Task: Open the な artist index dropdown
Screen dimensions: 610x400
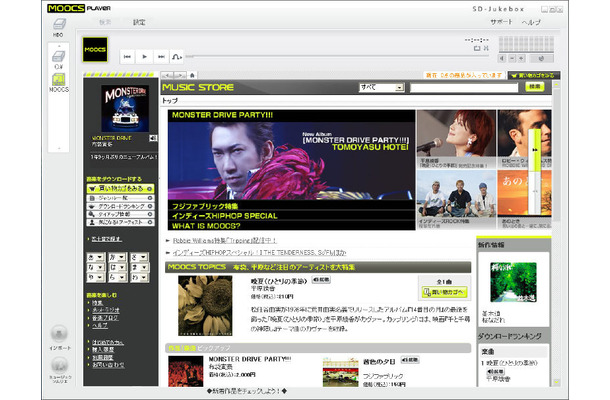Action: pos(95,267)
